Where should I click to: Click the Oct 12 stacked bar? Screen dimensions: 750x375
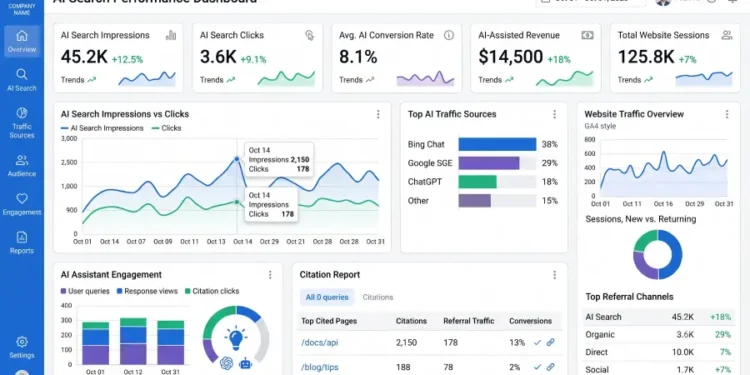tap(133, 341)
